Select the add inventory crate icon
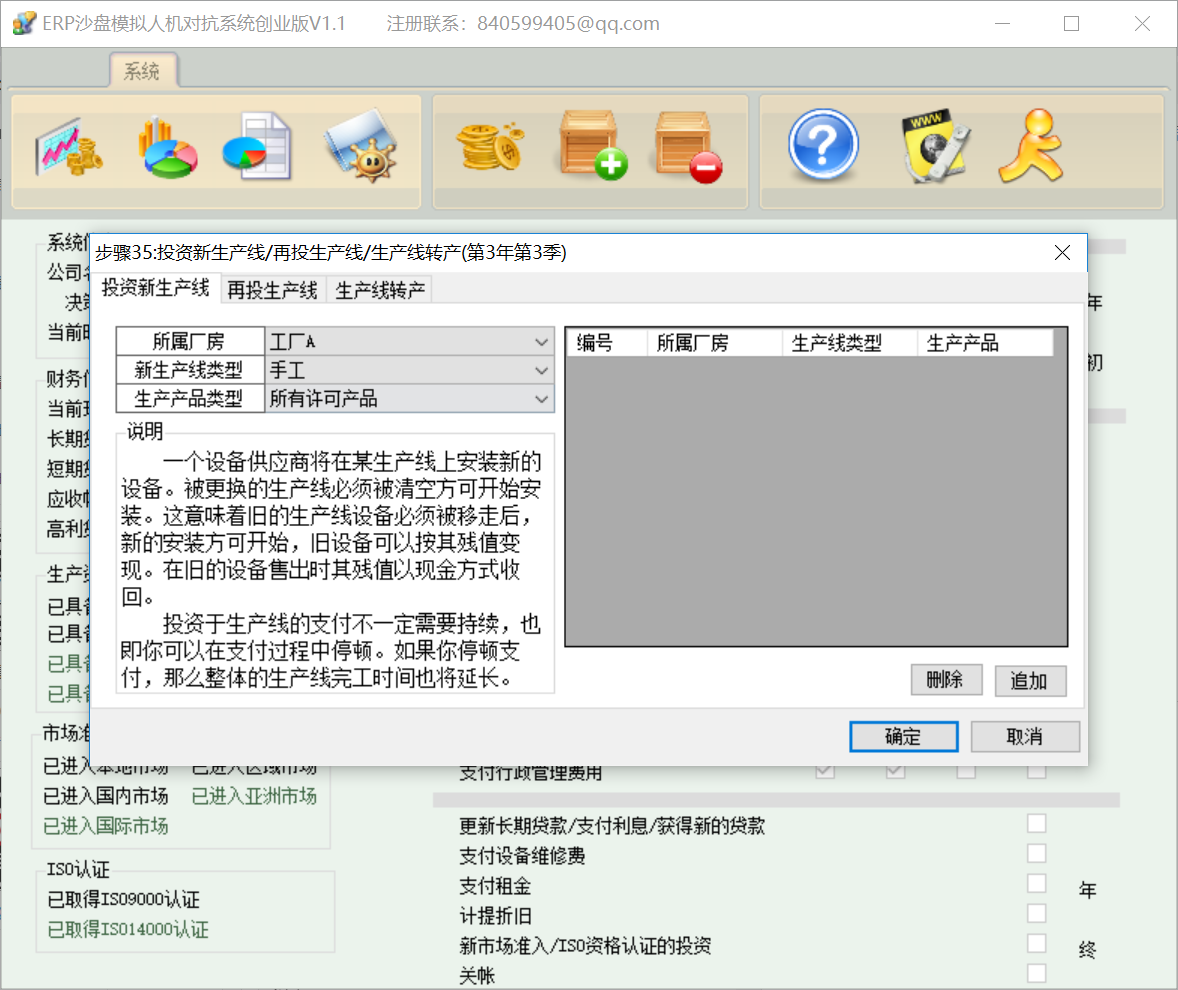Screen dimensions: 1178x990 (590, 146)
